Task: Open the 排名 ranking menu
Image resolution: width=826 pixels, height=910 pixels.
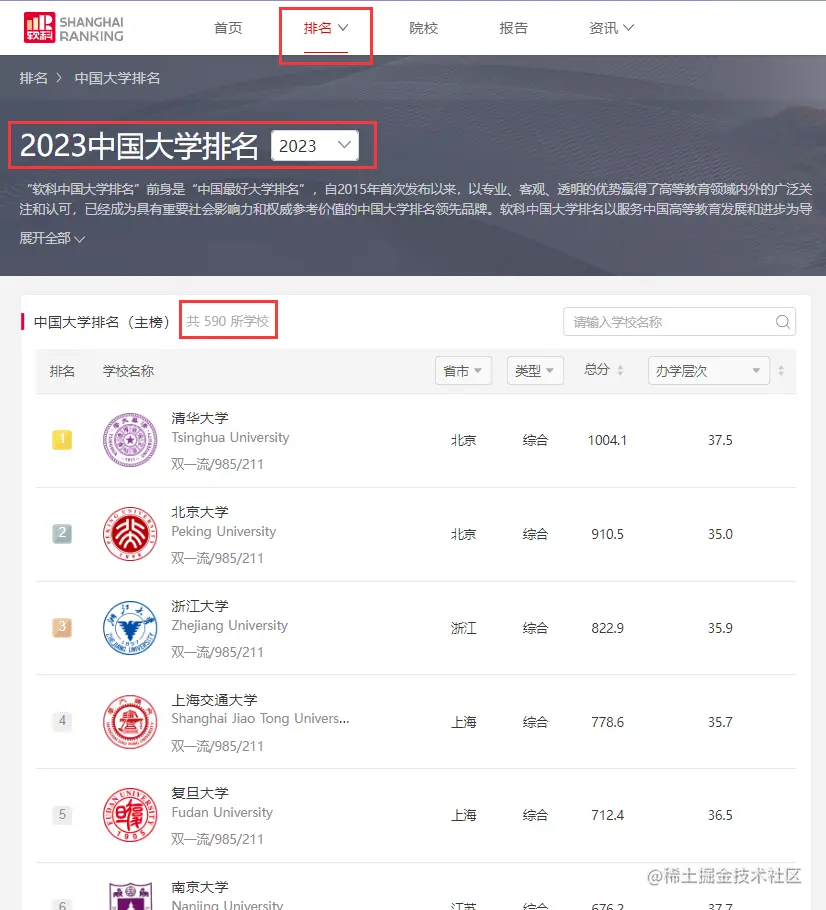Action: (326, 28)
